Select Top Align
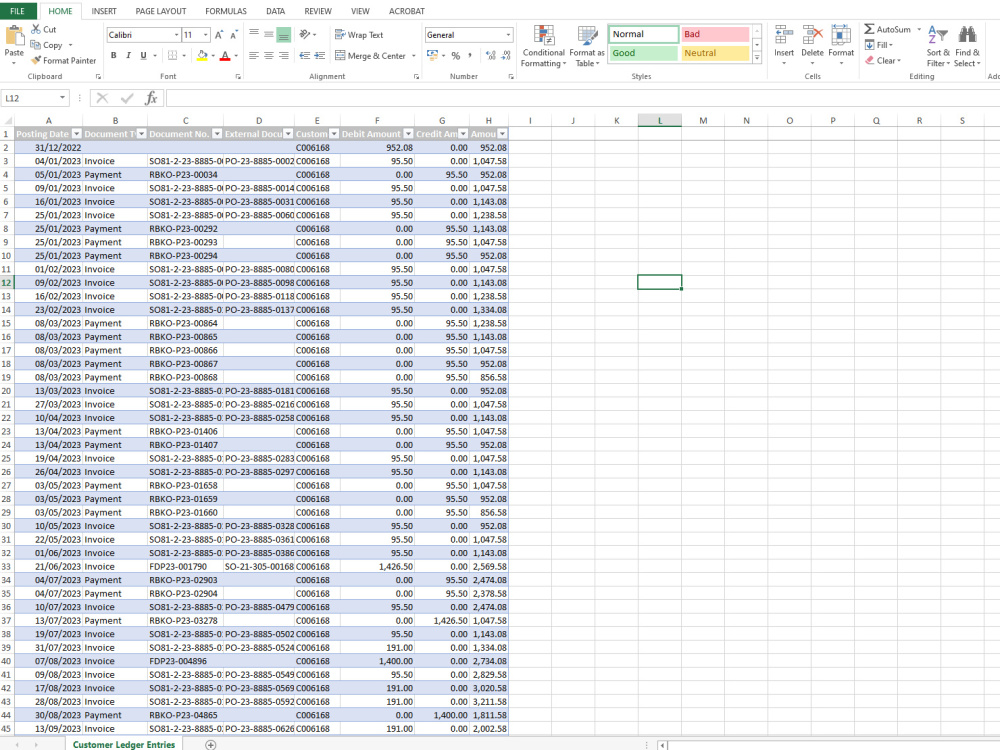This screenshot has height=750, width=1000. click(254, 34)
